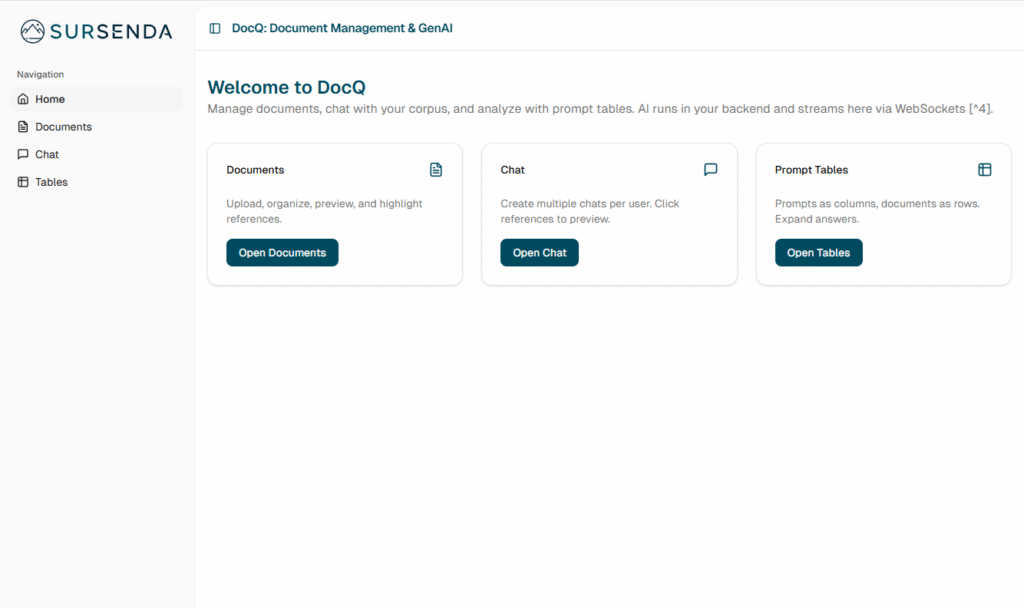The width and height of the screenshot is (1024, 608).
Task: Select the Home label in navigation
Action: pos(50,99)
